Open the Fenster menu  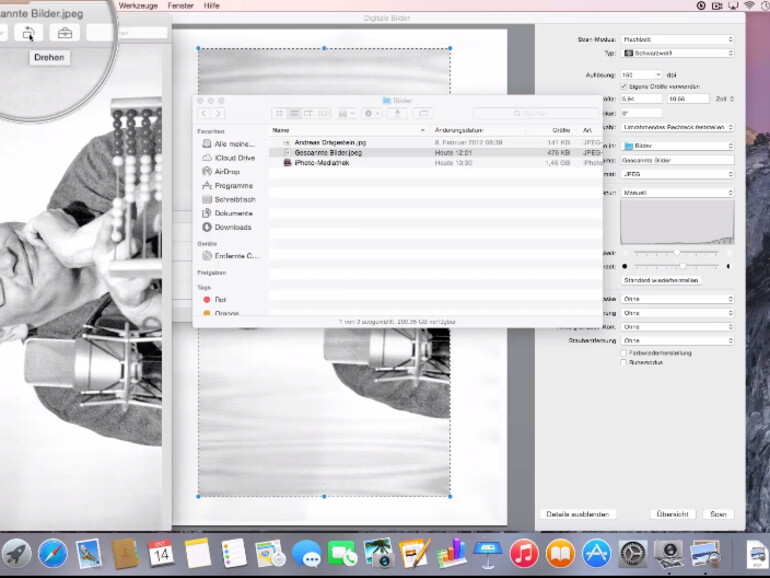[x=180, y=5]
